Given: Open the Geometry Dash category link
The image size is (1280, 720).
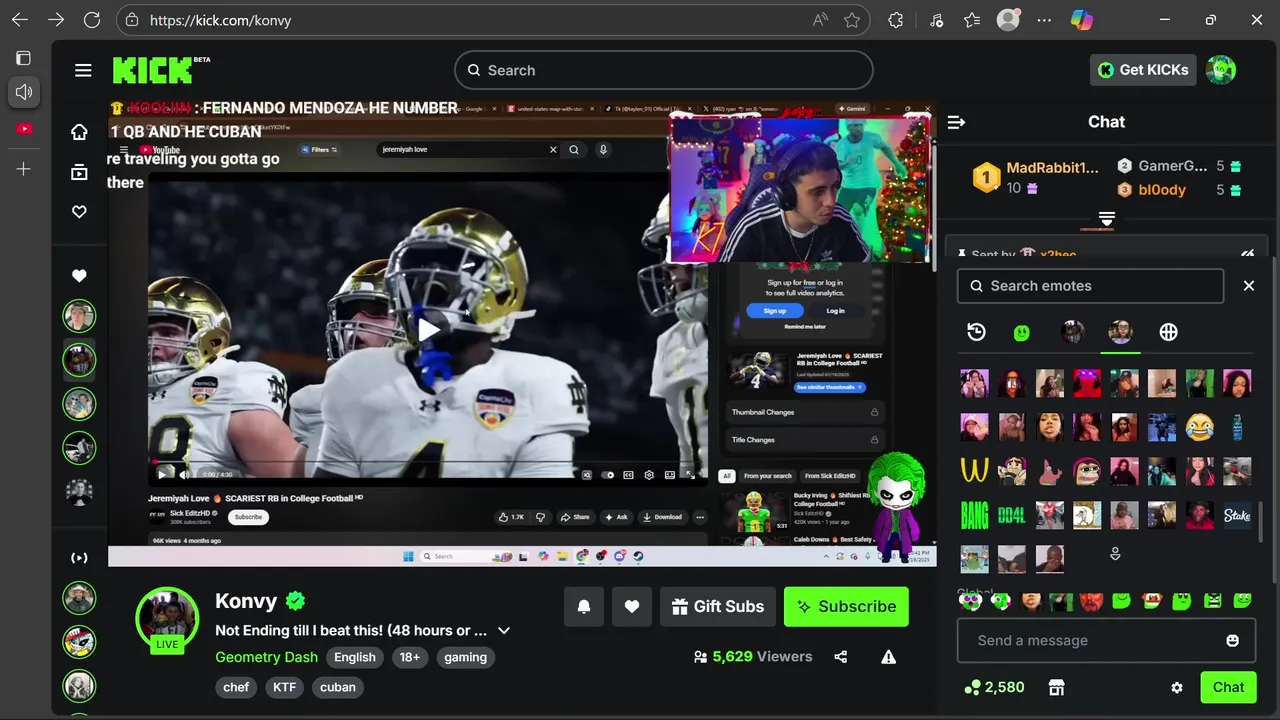Looking at the screenshot, I should (x=266, y=657).
